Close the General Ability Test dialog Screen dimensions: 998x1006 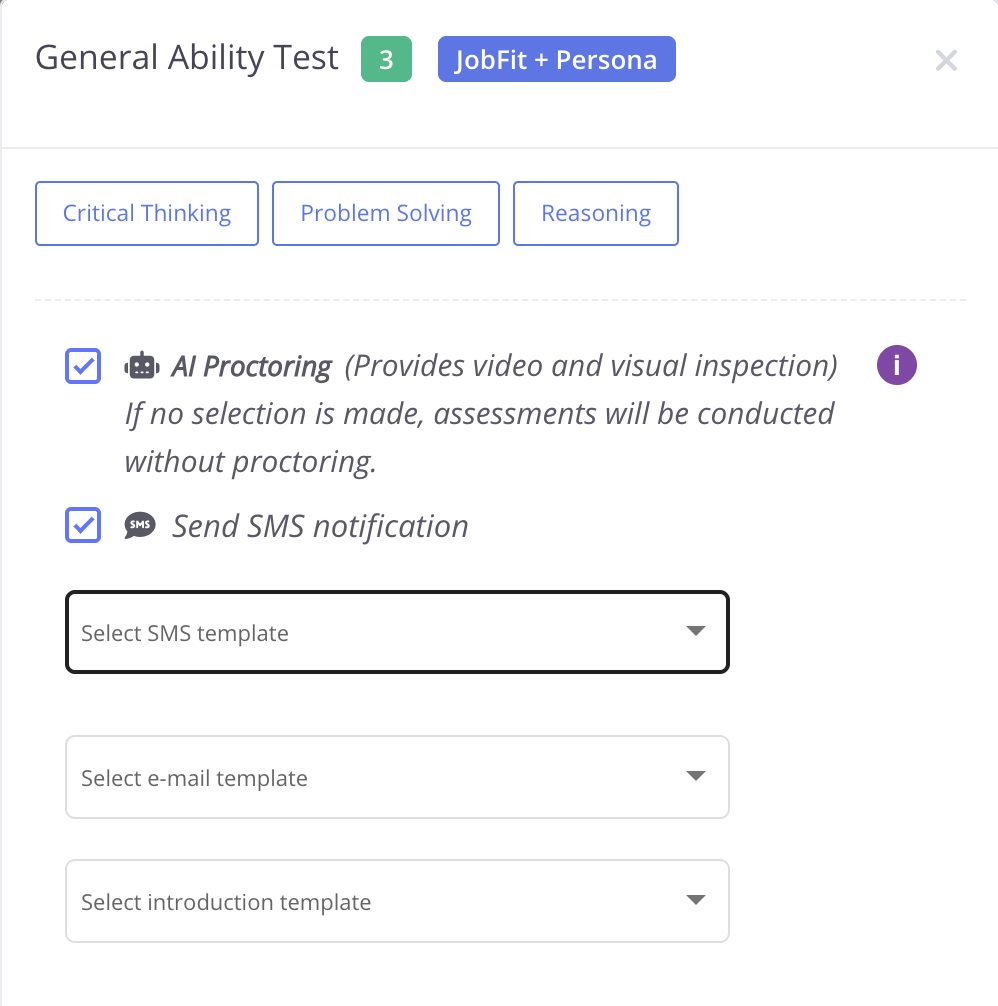945,61
